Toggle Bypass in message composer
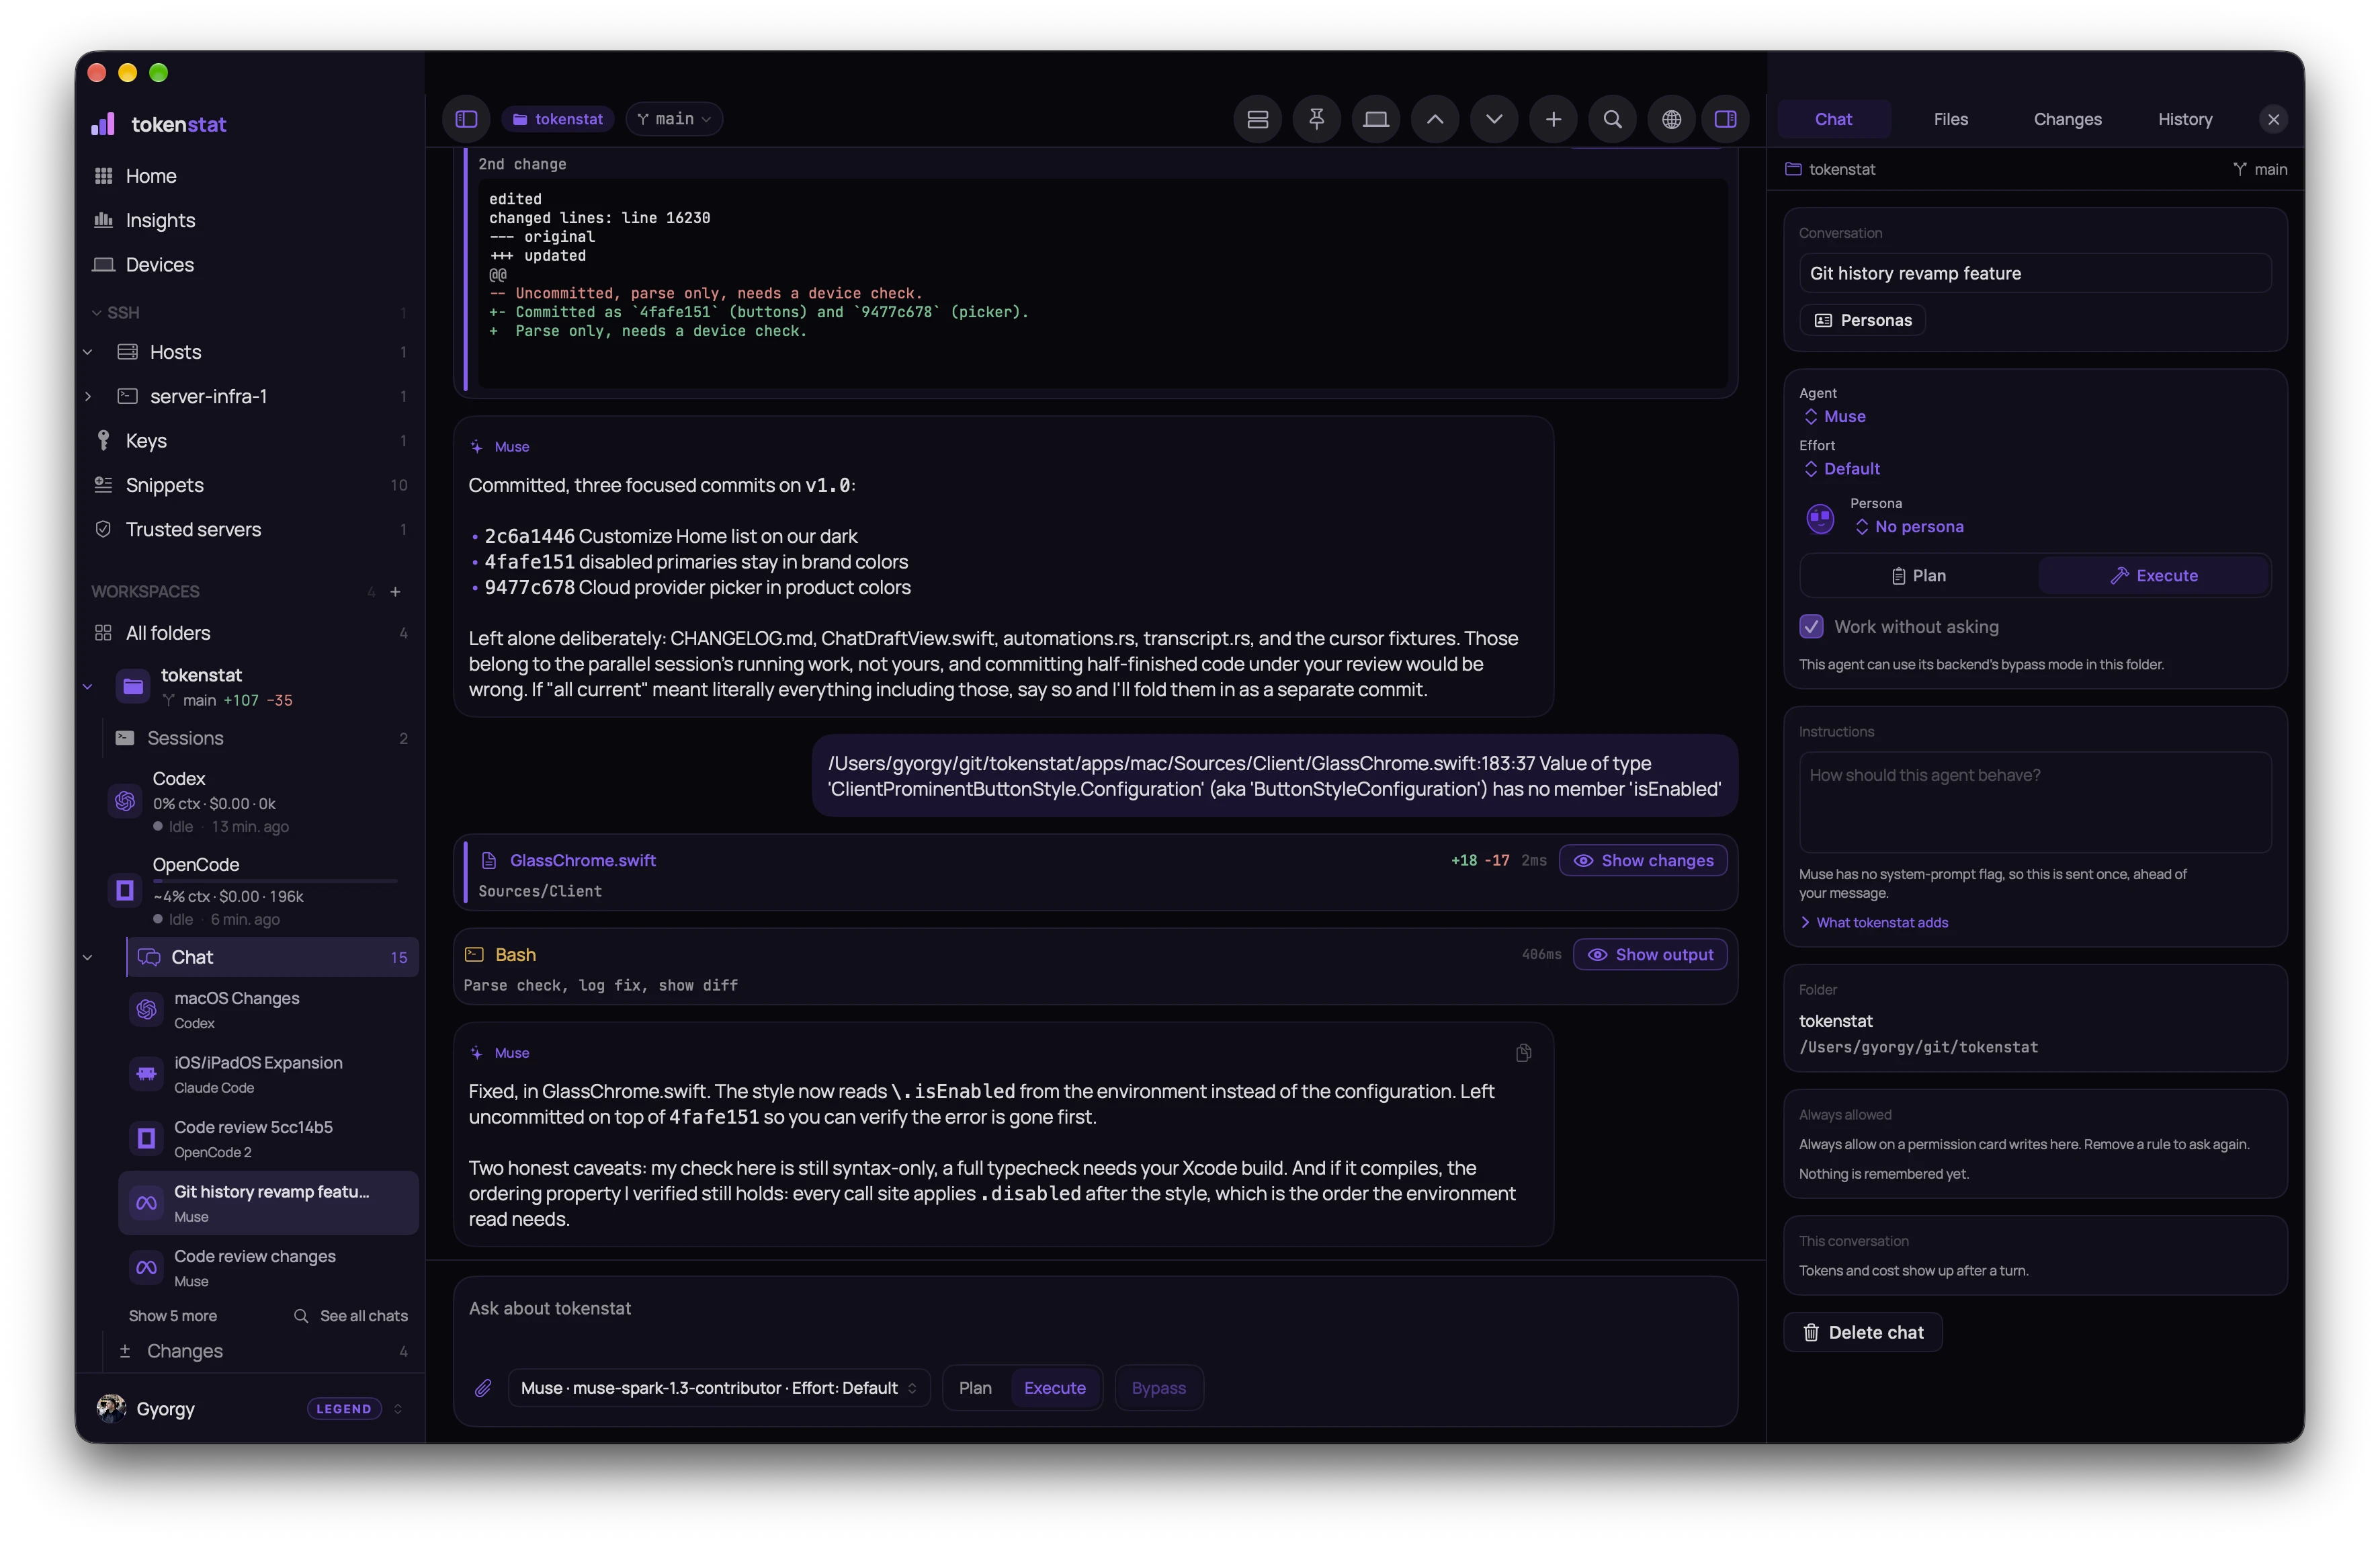This screenshot has height=1543, width=2380. click(x=1158, y=1388)
